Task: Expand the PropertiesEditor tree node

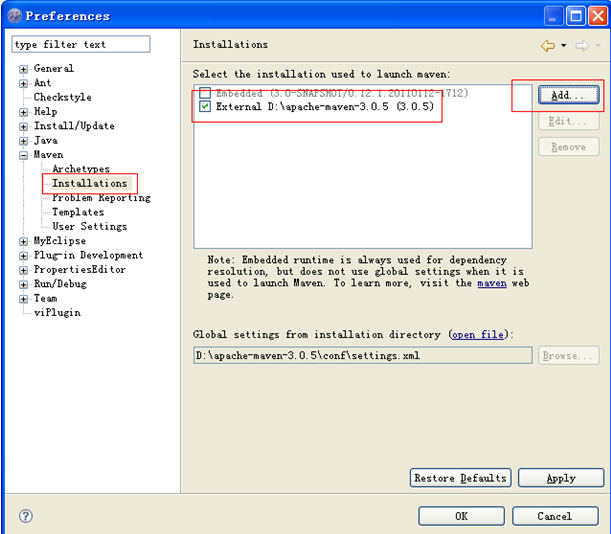Action: tap(23, 270)
